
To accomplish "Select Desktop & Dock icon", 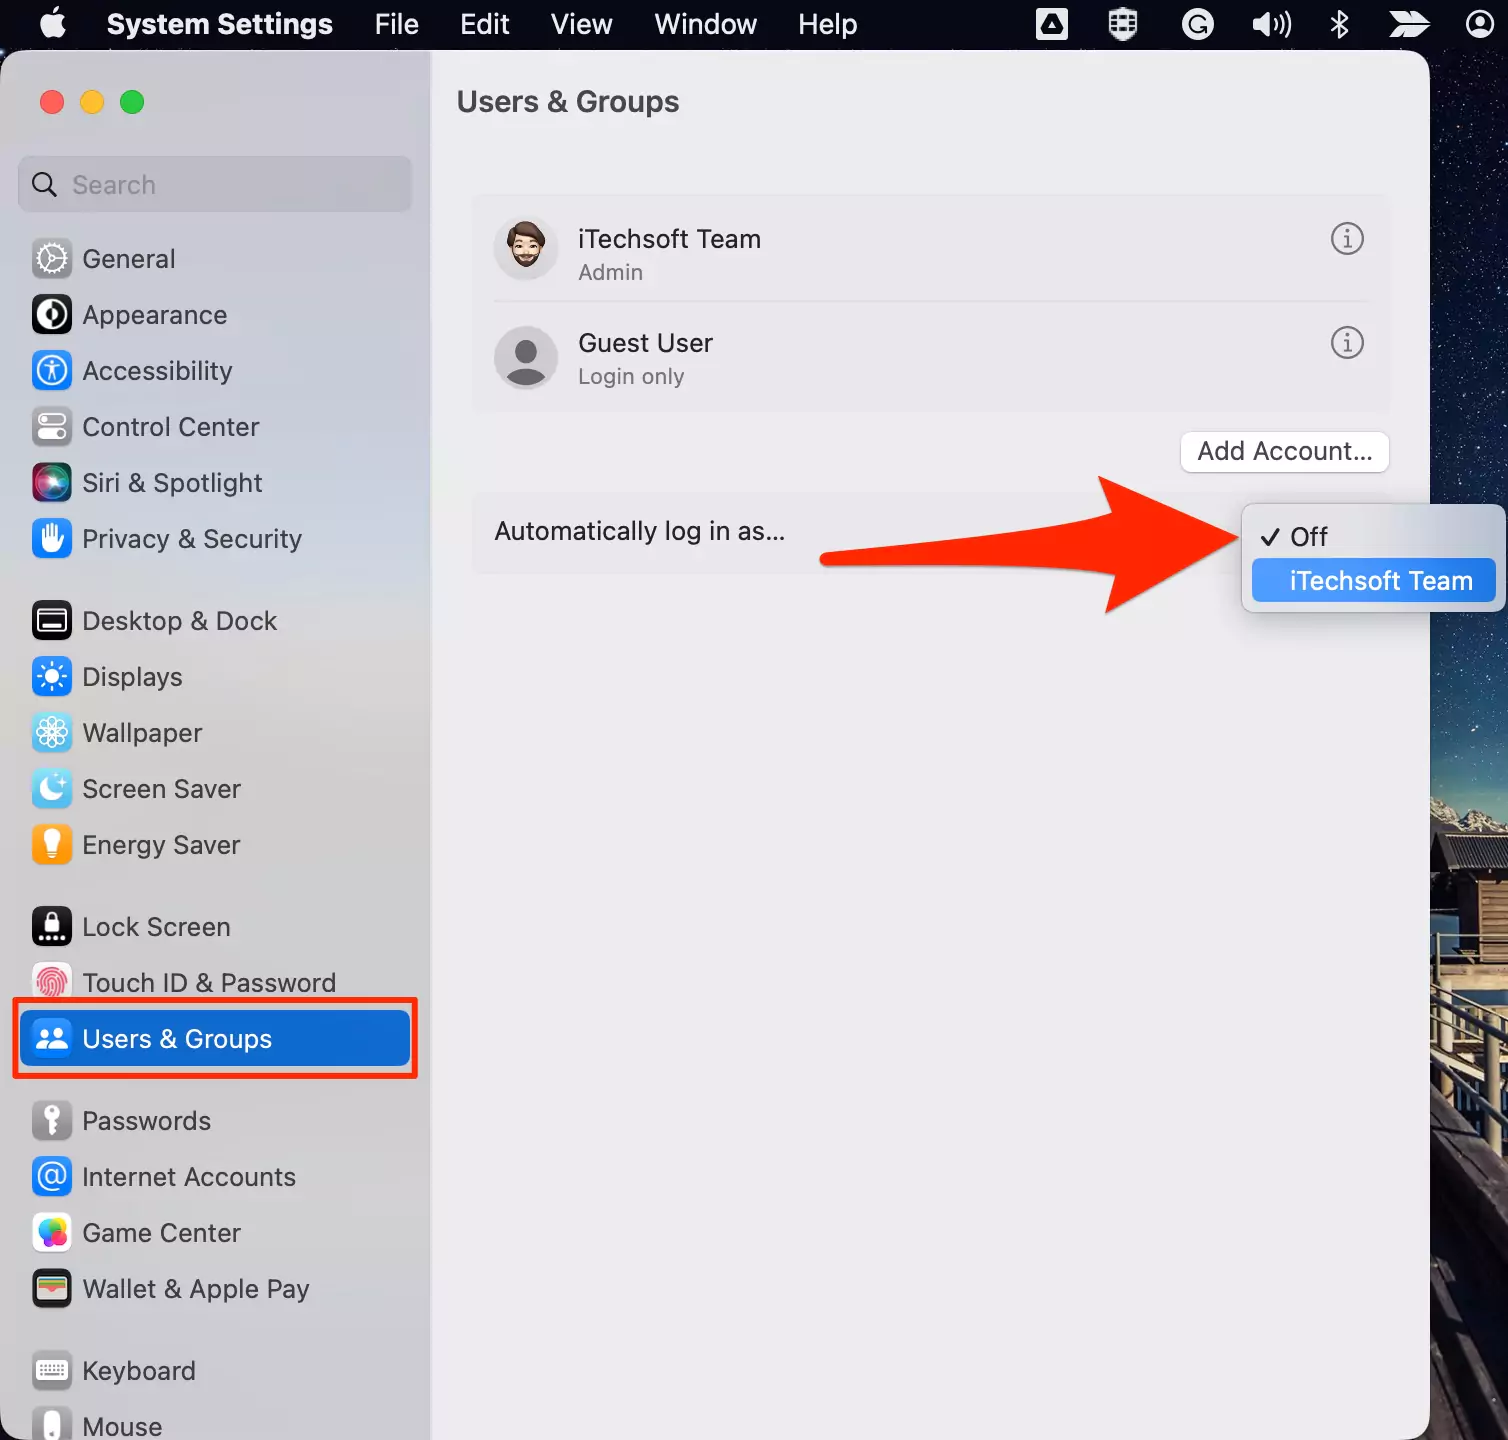I will (x=52, y=621).
